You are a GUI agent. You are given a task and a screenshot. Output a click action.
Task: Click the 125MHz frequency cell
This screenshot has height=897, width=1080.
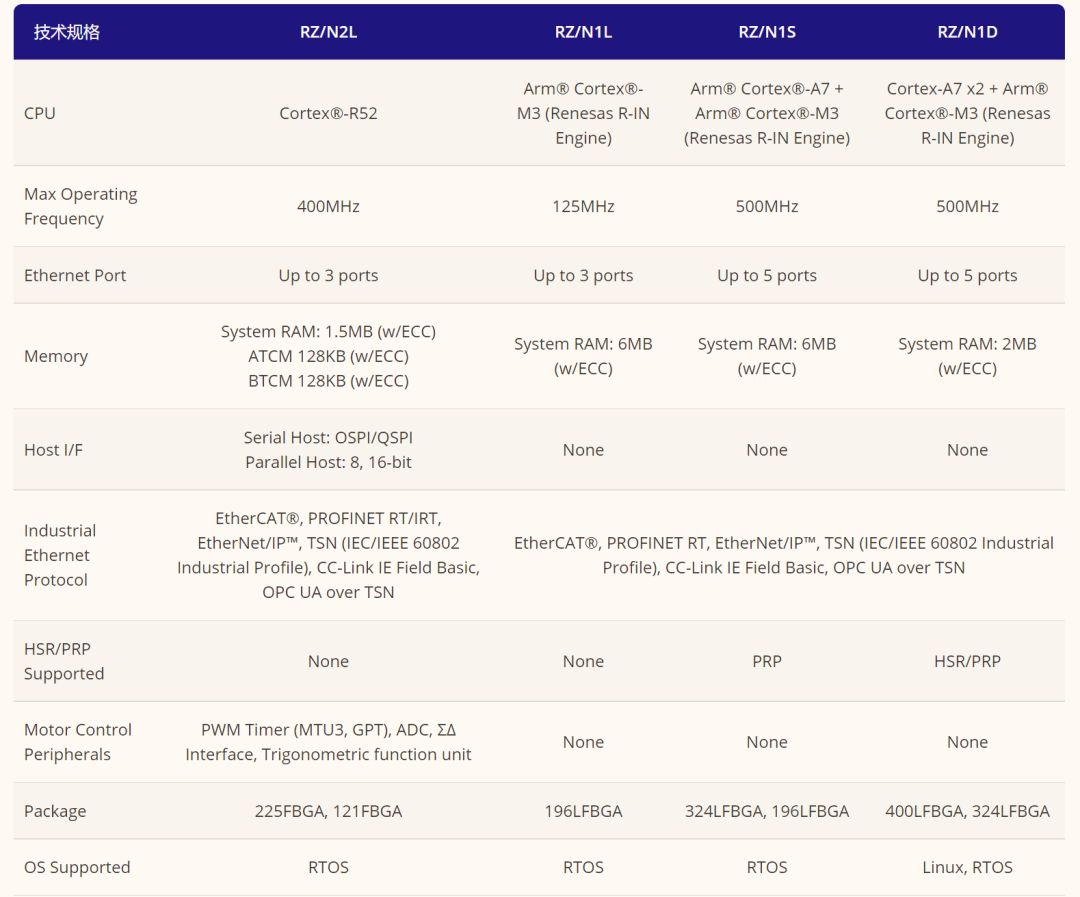pyautogui.click(x=583, y=206)
